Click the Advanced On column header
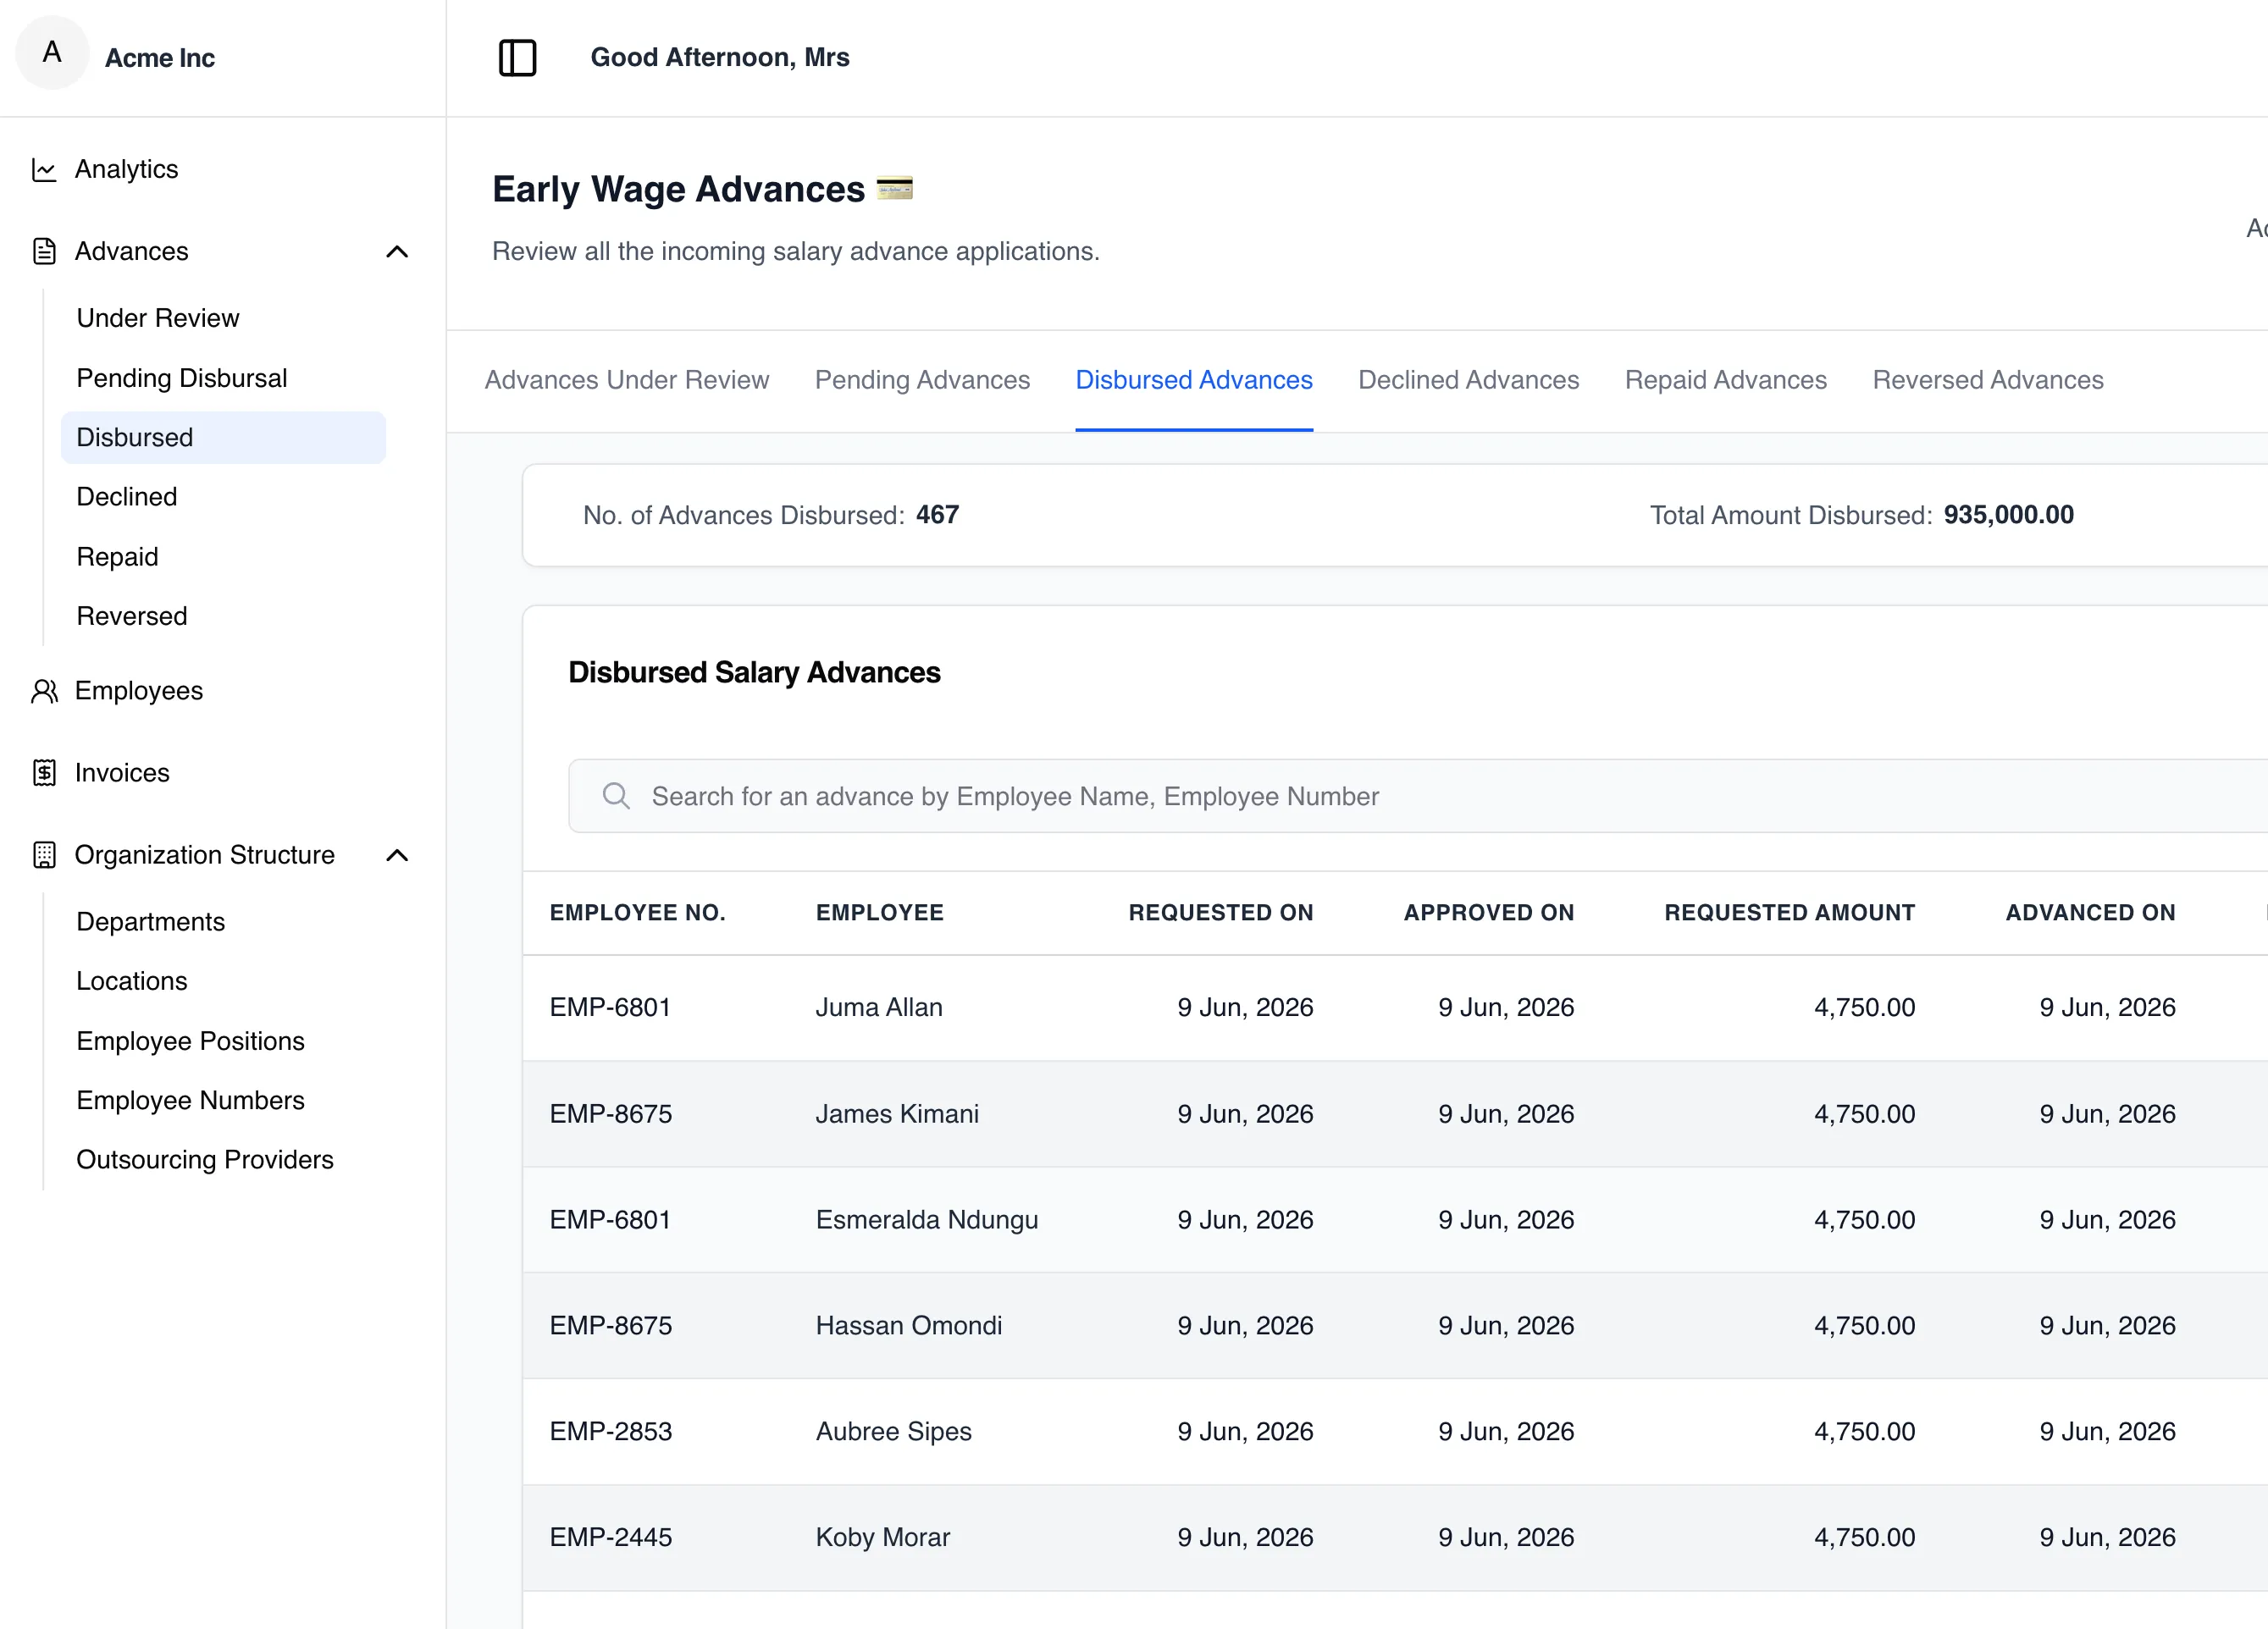Viewport: 2268px width, 1629px height. 2091,912
